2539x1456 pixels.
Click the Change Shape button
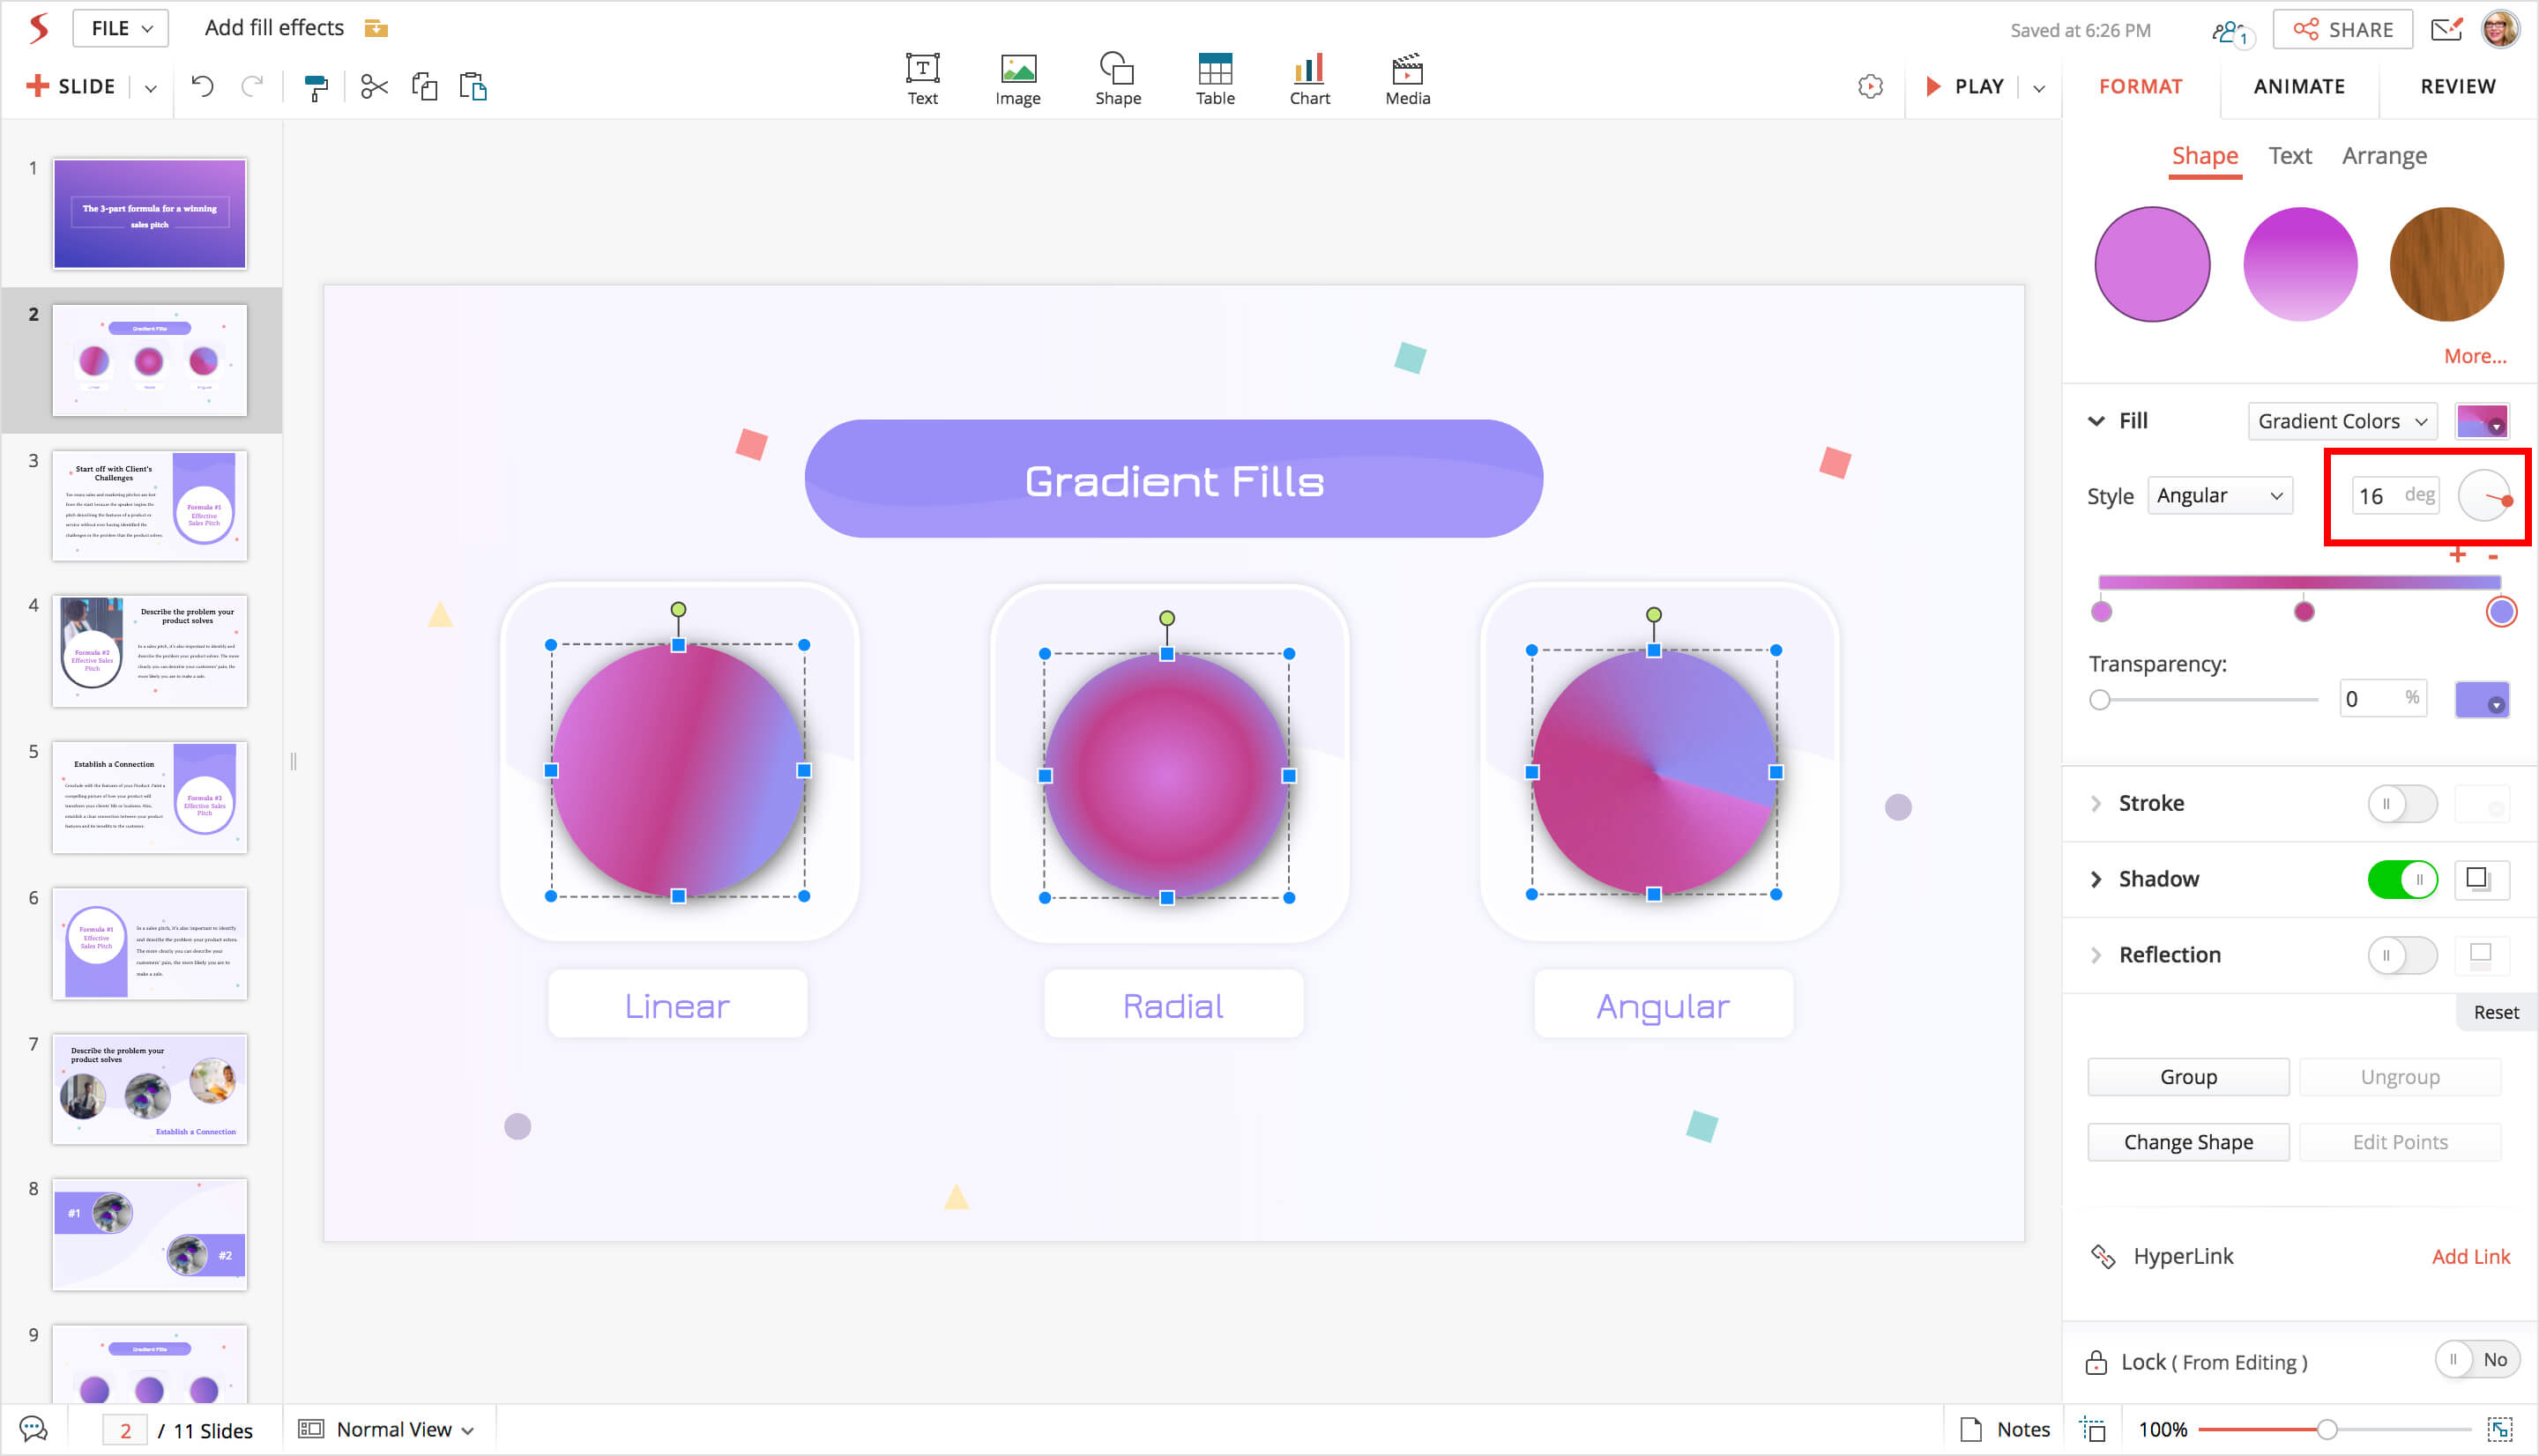(x=2187, y=1142)
